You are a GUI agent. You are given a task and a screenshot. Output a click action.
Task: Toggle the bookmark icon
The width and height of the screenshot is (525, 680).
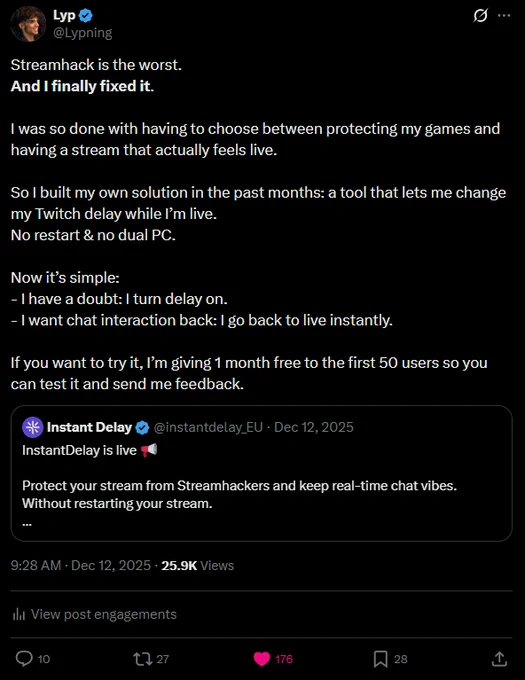(381, 659)
